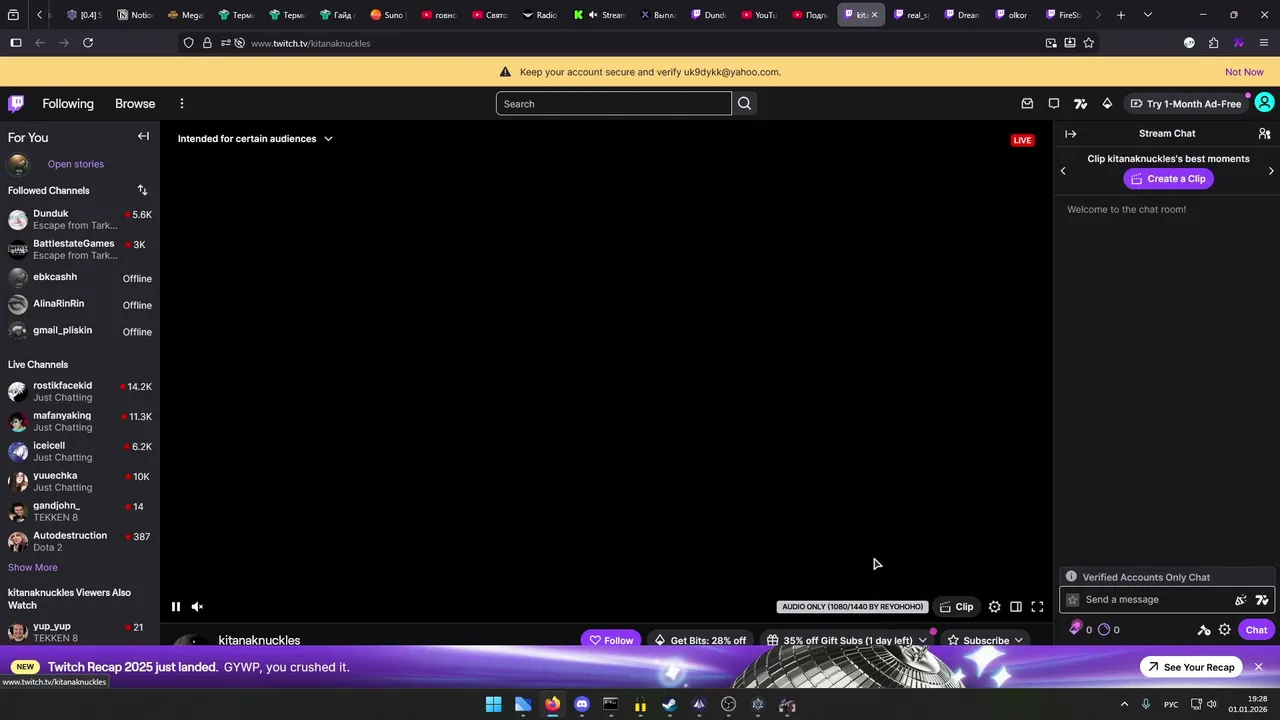Focus the Twitch Search field
The height and width of the screenshot is (720, 1280).
613,104
